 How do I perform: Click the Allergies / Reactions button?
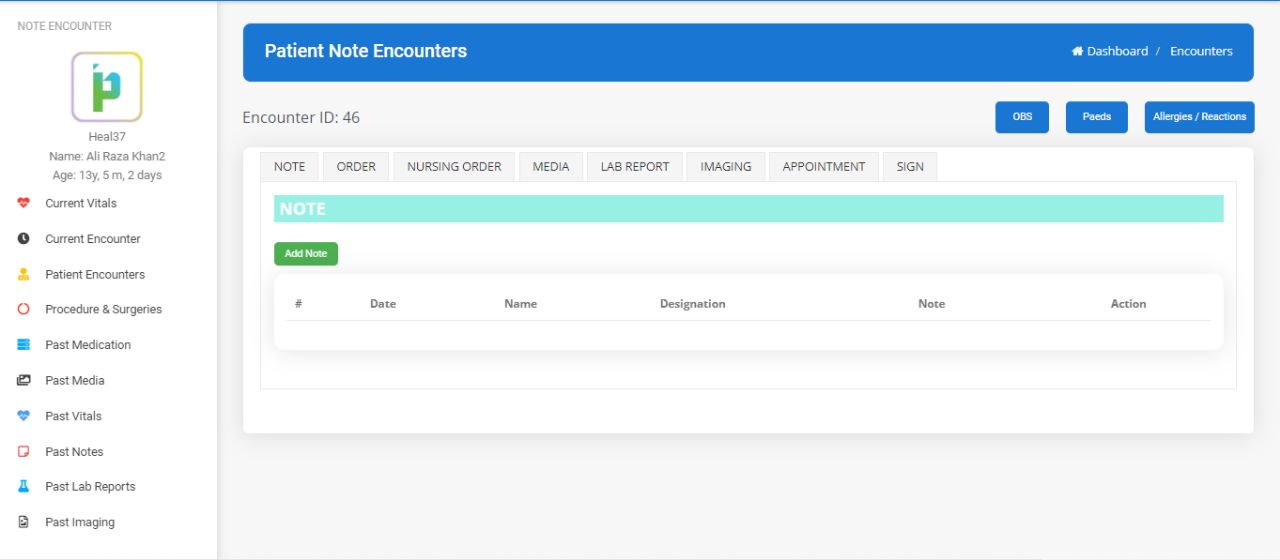pos(1199,117)
